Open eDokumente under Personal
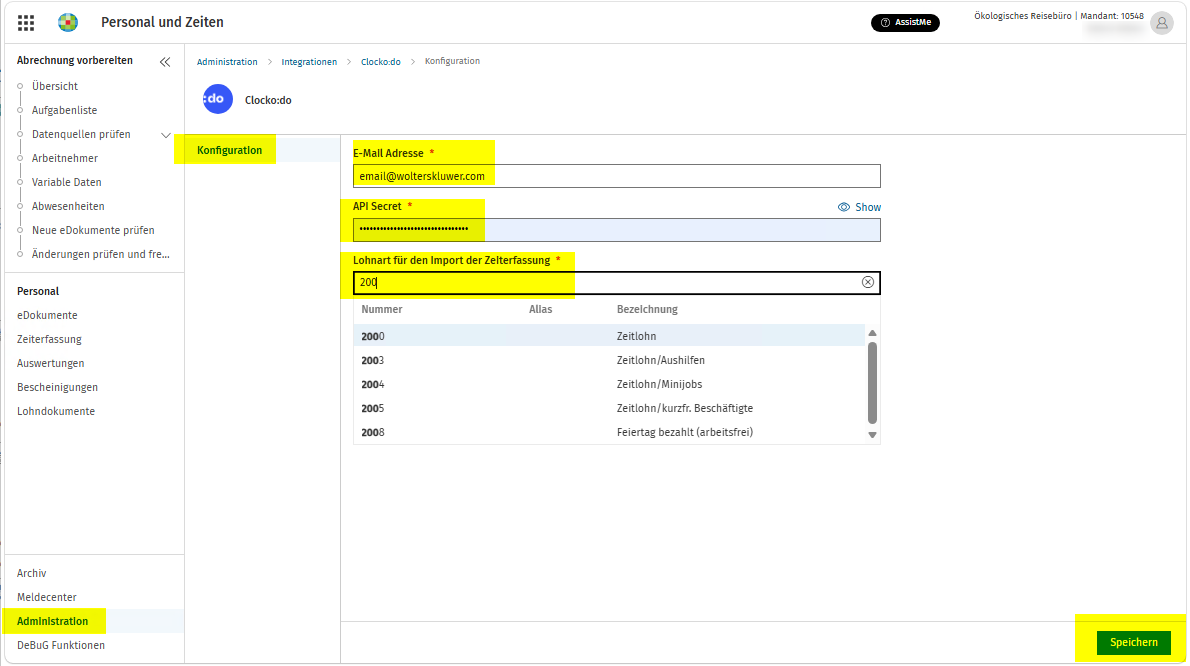Image resolution: width=1190 pixels, height=666 pixels. [x=47, y=316]
